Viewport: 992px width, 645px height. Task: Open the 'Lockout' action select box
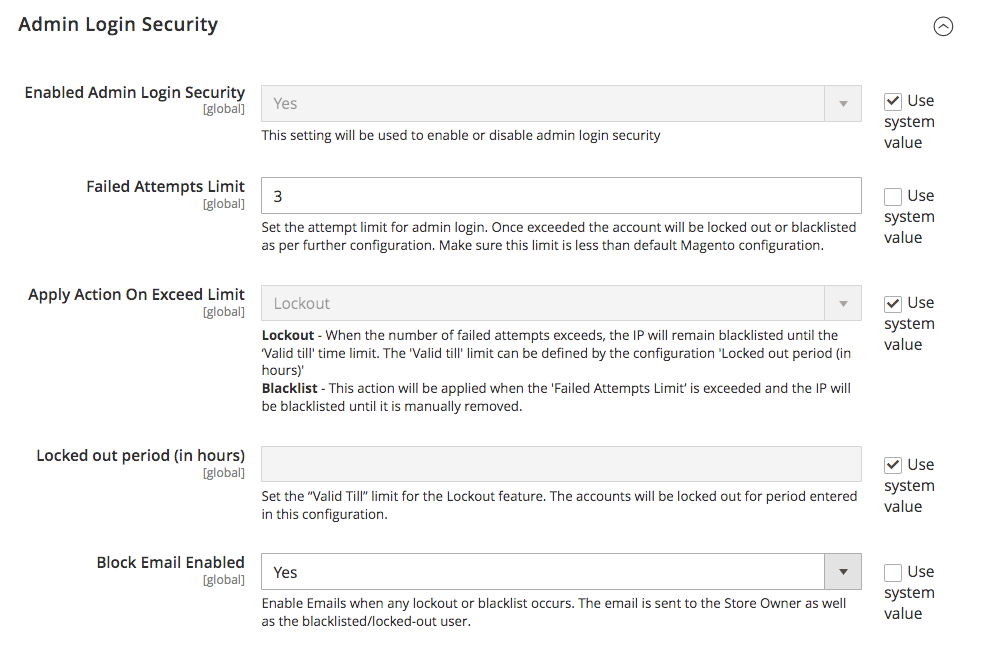pyautogui.click(x=542, y=303)
